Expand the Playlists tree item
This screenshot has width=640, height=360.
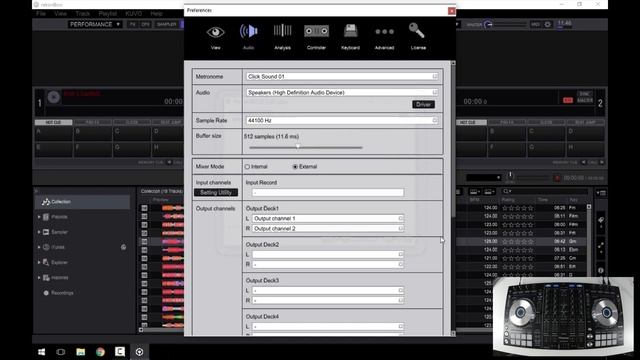39,217
